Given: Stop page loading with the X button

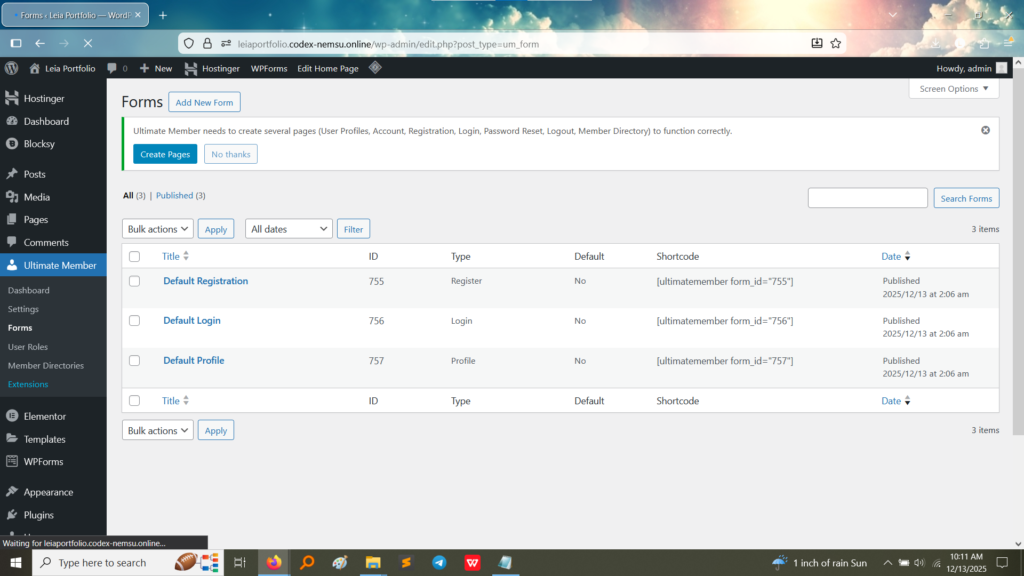Looking at the screenshot, I should click(x=88, y=43).
